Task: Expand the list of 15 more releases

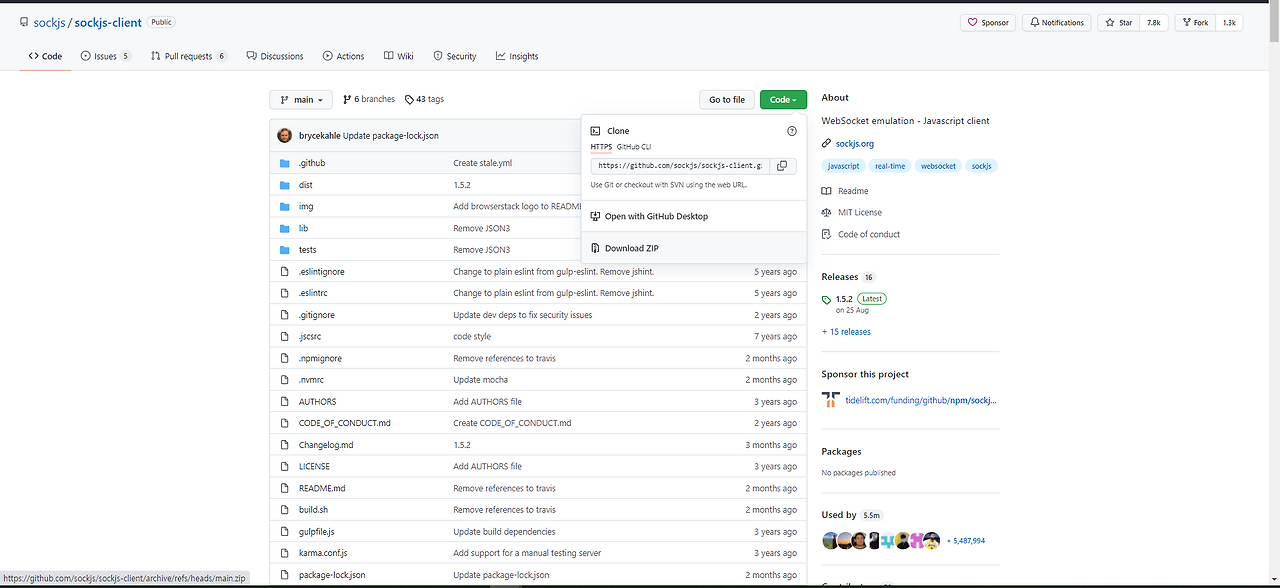Action: (x=846, y=331)
